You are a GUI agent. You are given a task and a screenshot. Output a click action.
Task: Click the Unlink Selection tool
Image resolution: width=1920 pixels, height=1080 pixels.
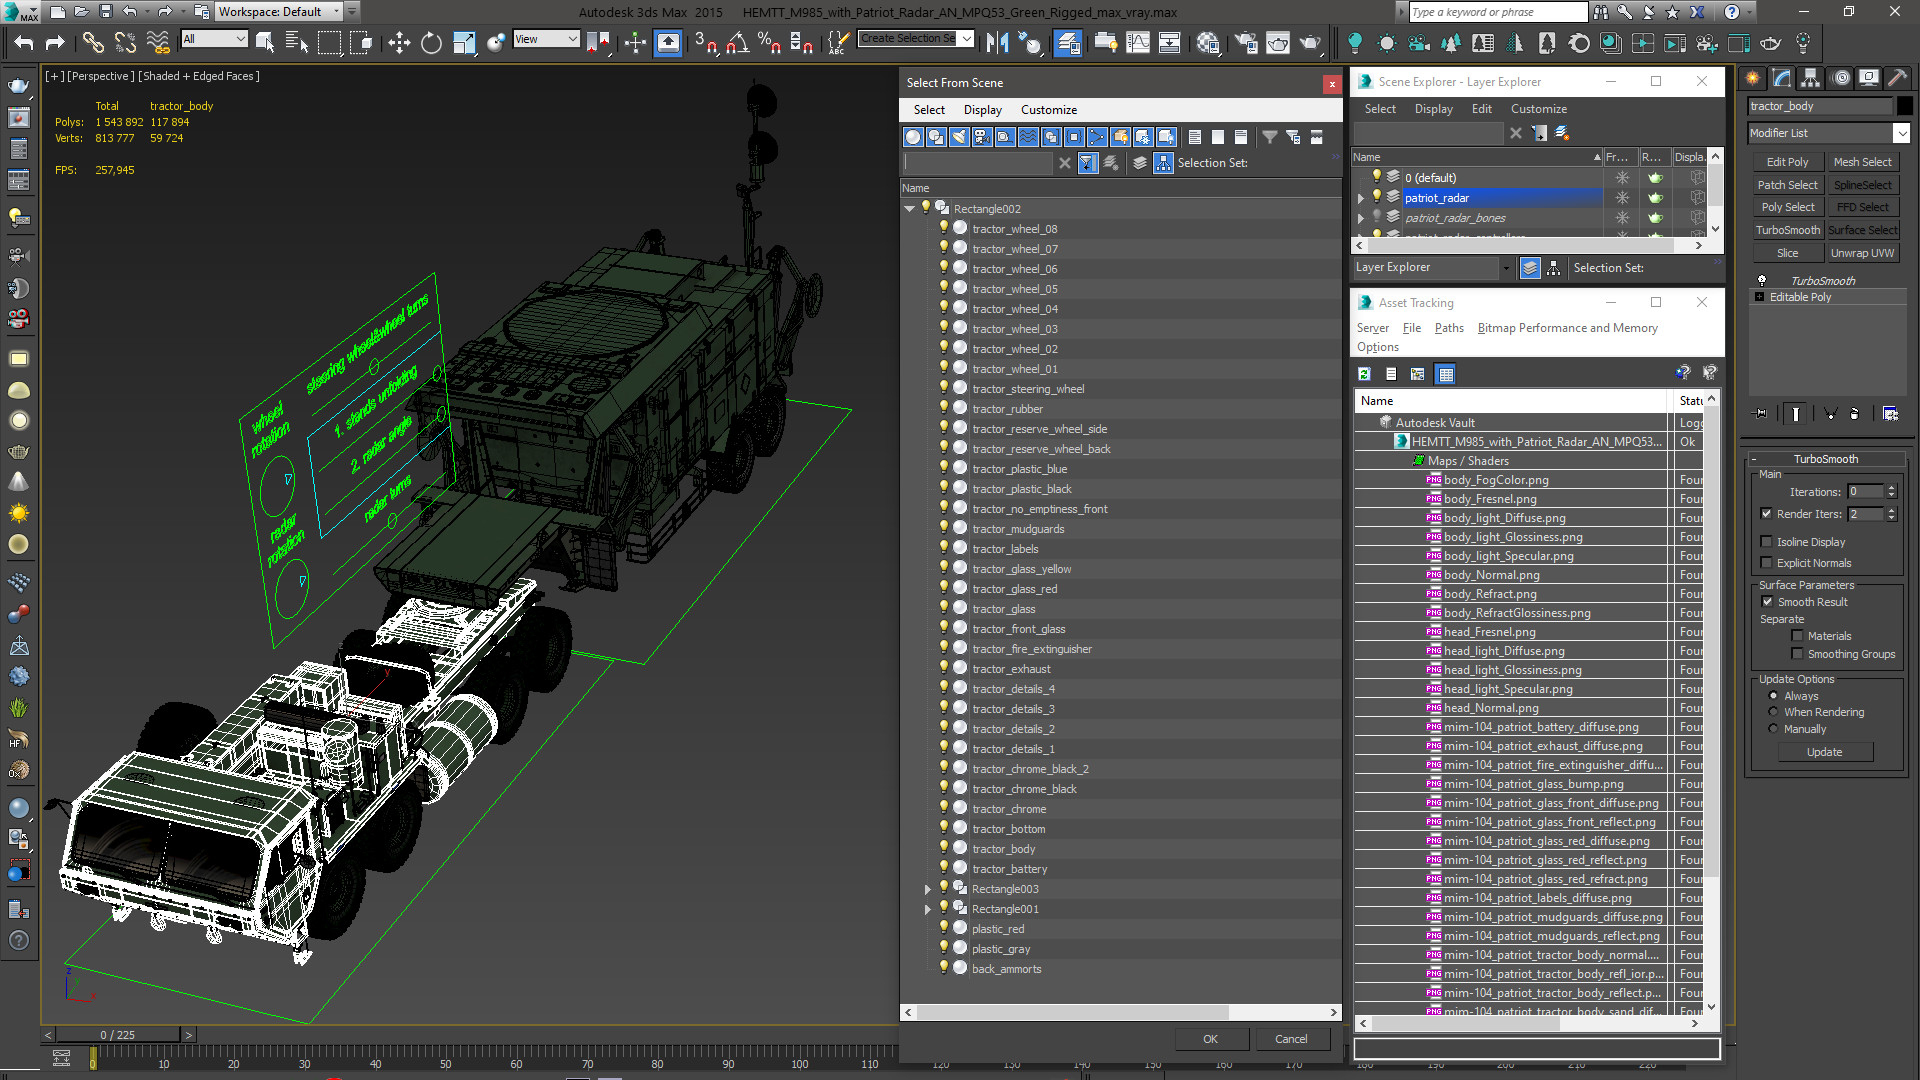(x=125, y=42)
